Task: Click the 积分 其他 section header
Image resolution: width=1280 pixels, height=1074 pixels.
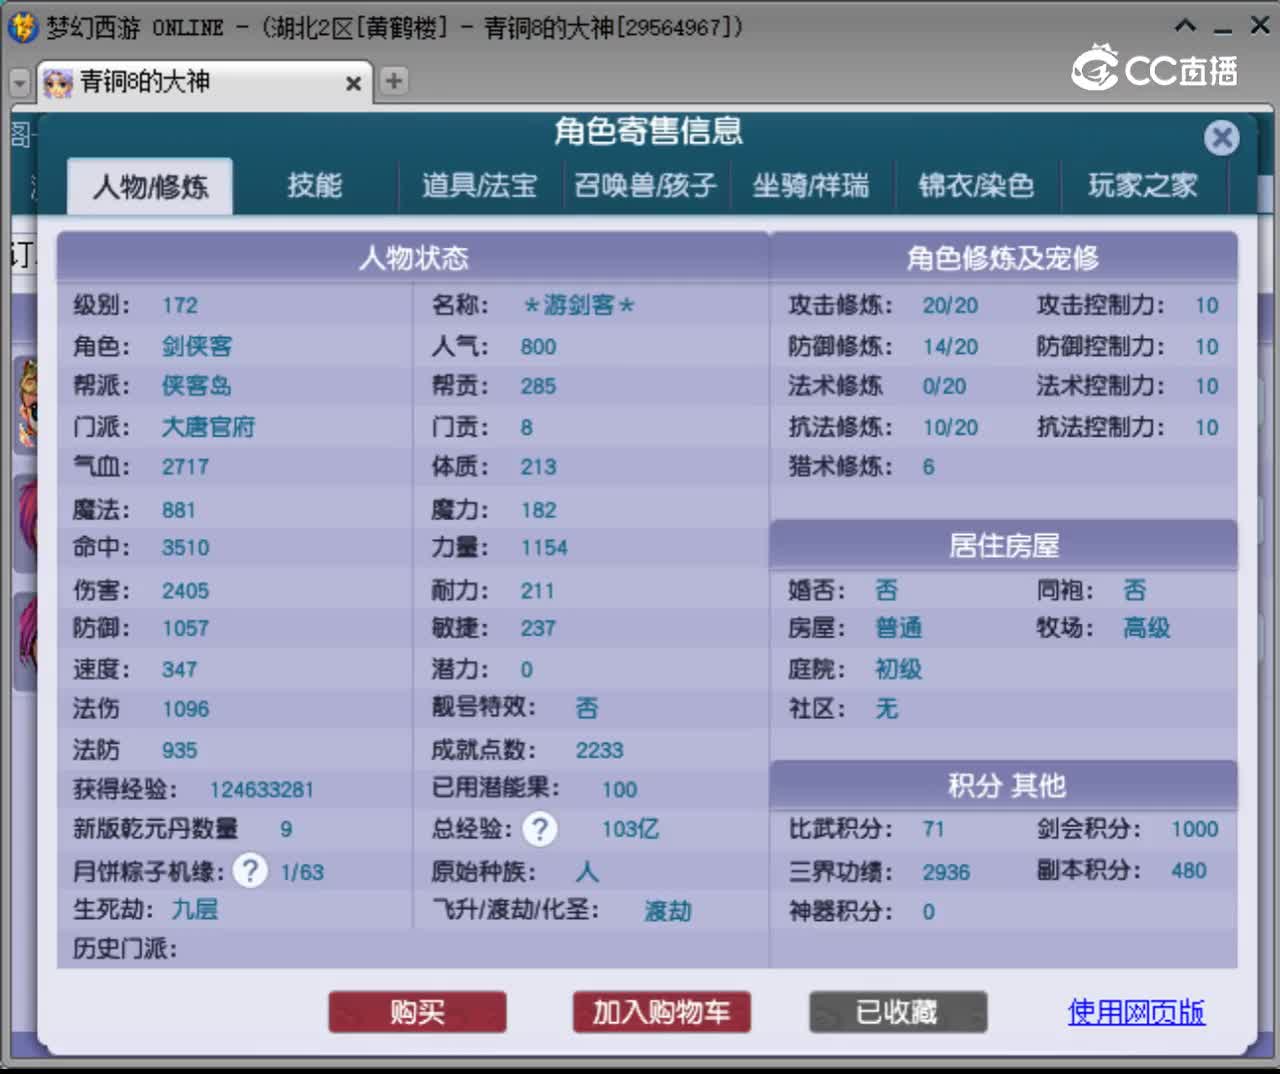Action: (1003, 786)
